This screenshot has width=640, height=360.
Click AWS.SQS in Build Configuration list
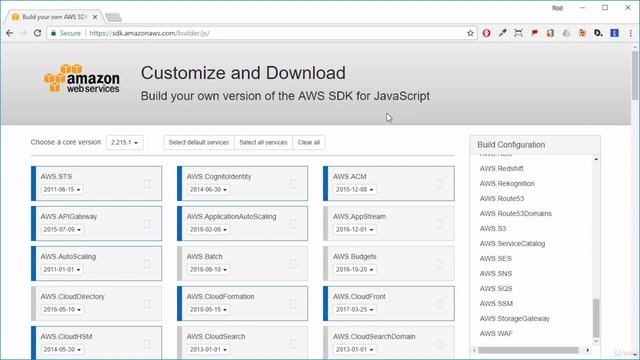(x=496, y=289)
